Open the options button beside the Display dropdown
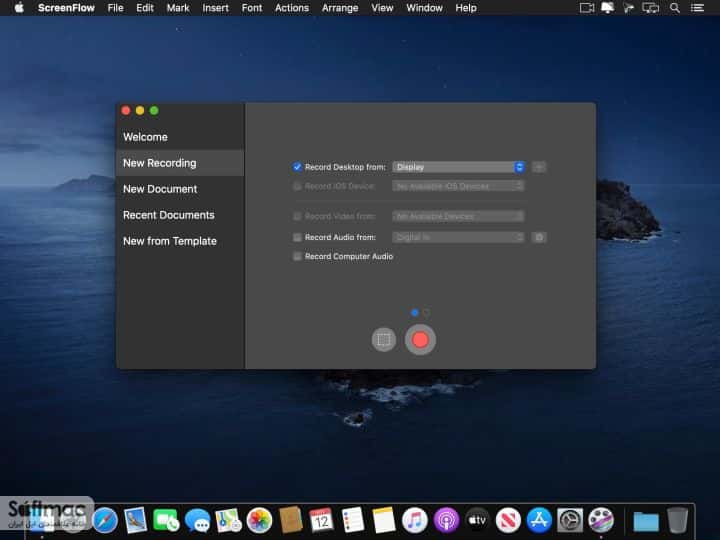The height and width of the screenshot is (540, 720). [x=539, y=167]
